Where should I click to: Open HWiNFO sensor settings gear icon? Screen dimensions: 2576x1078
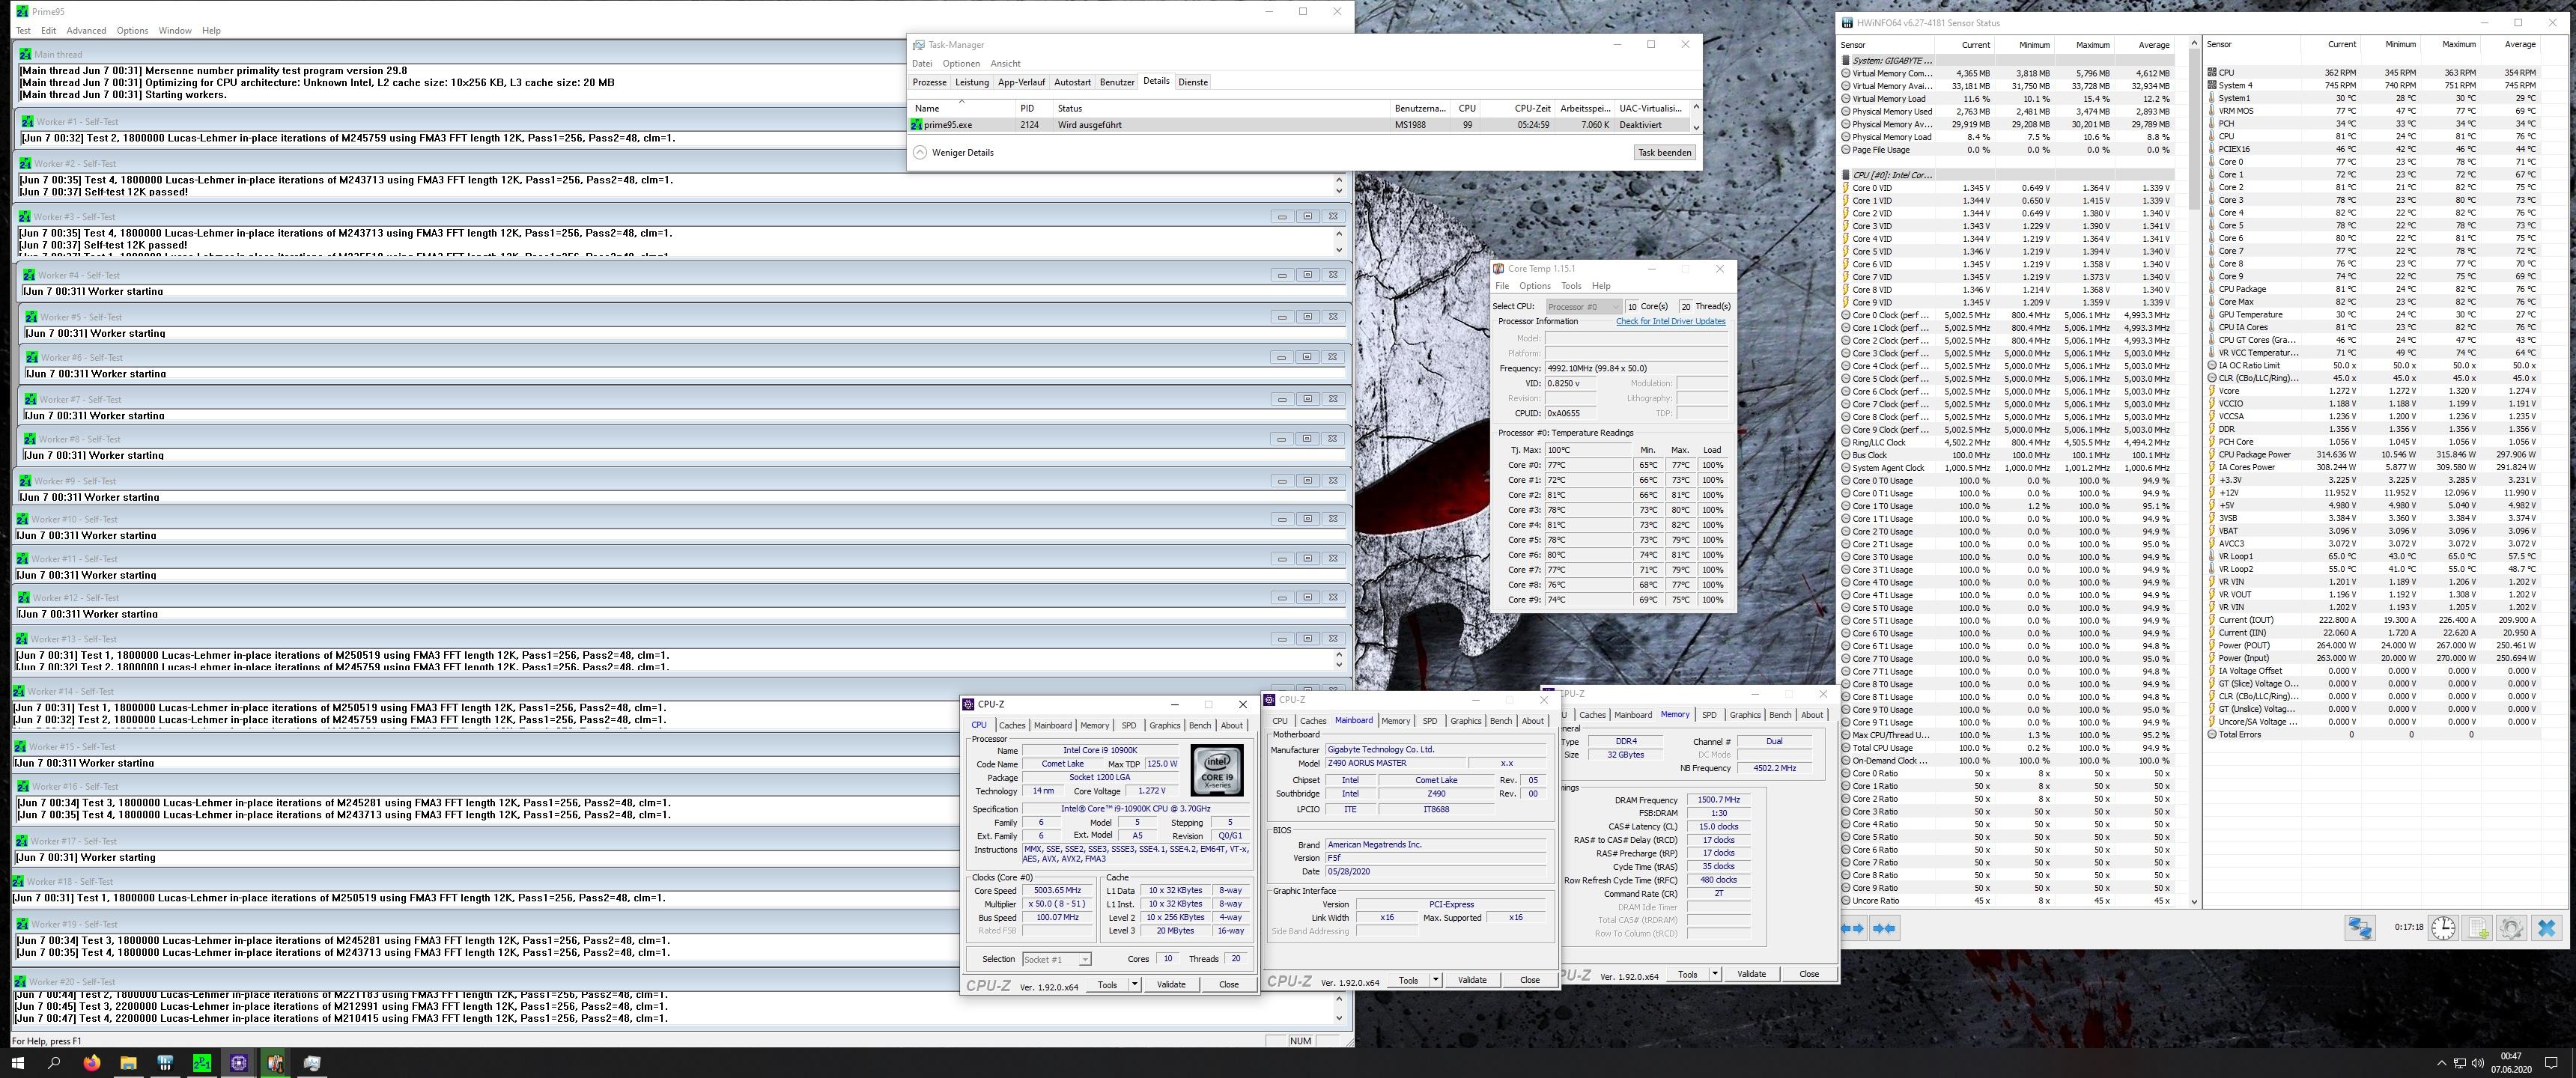(2512, 928)
